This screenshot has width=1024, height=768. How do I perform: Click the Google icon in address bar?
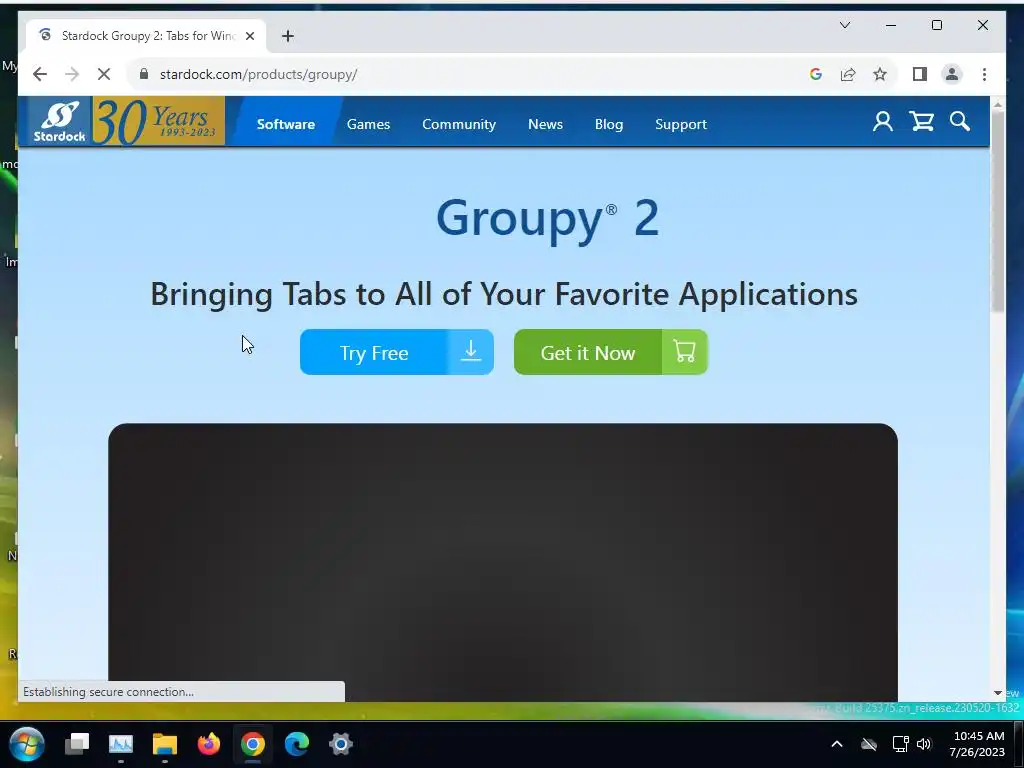click(816, 74)
